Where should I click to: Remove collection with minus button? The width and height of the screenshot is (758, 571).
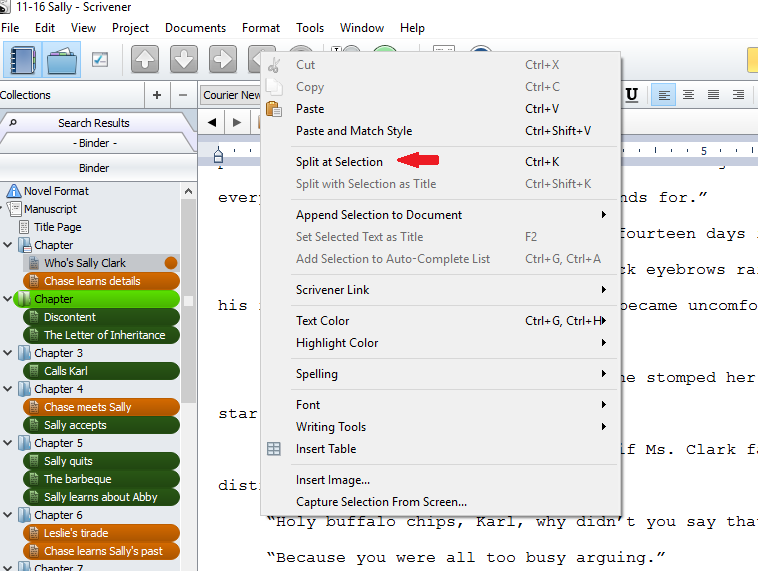[x=183, y=95]
